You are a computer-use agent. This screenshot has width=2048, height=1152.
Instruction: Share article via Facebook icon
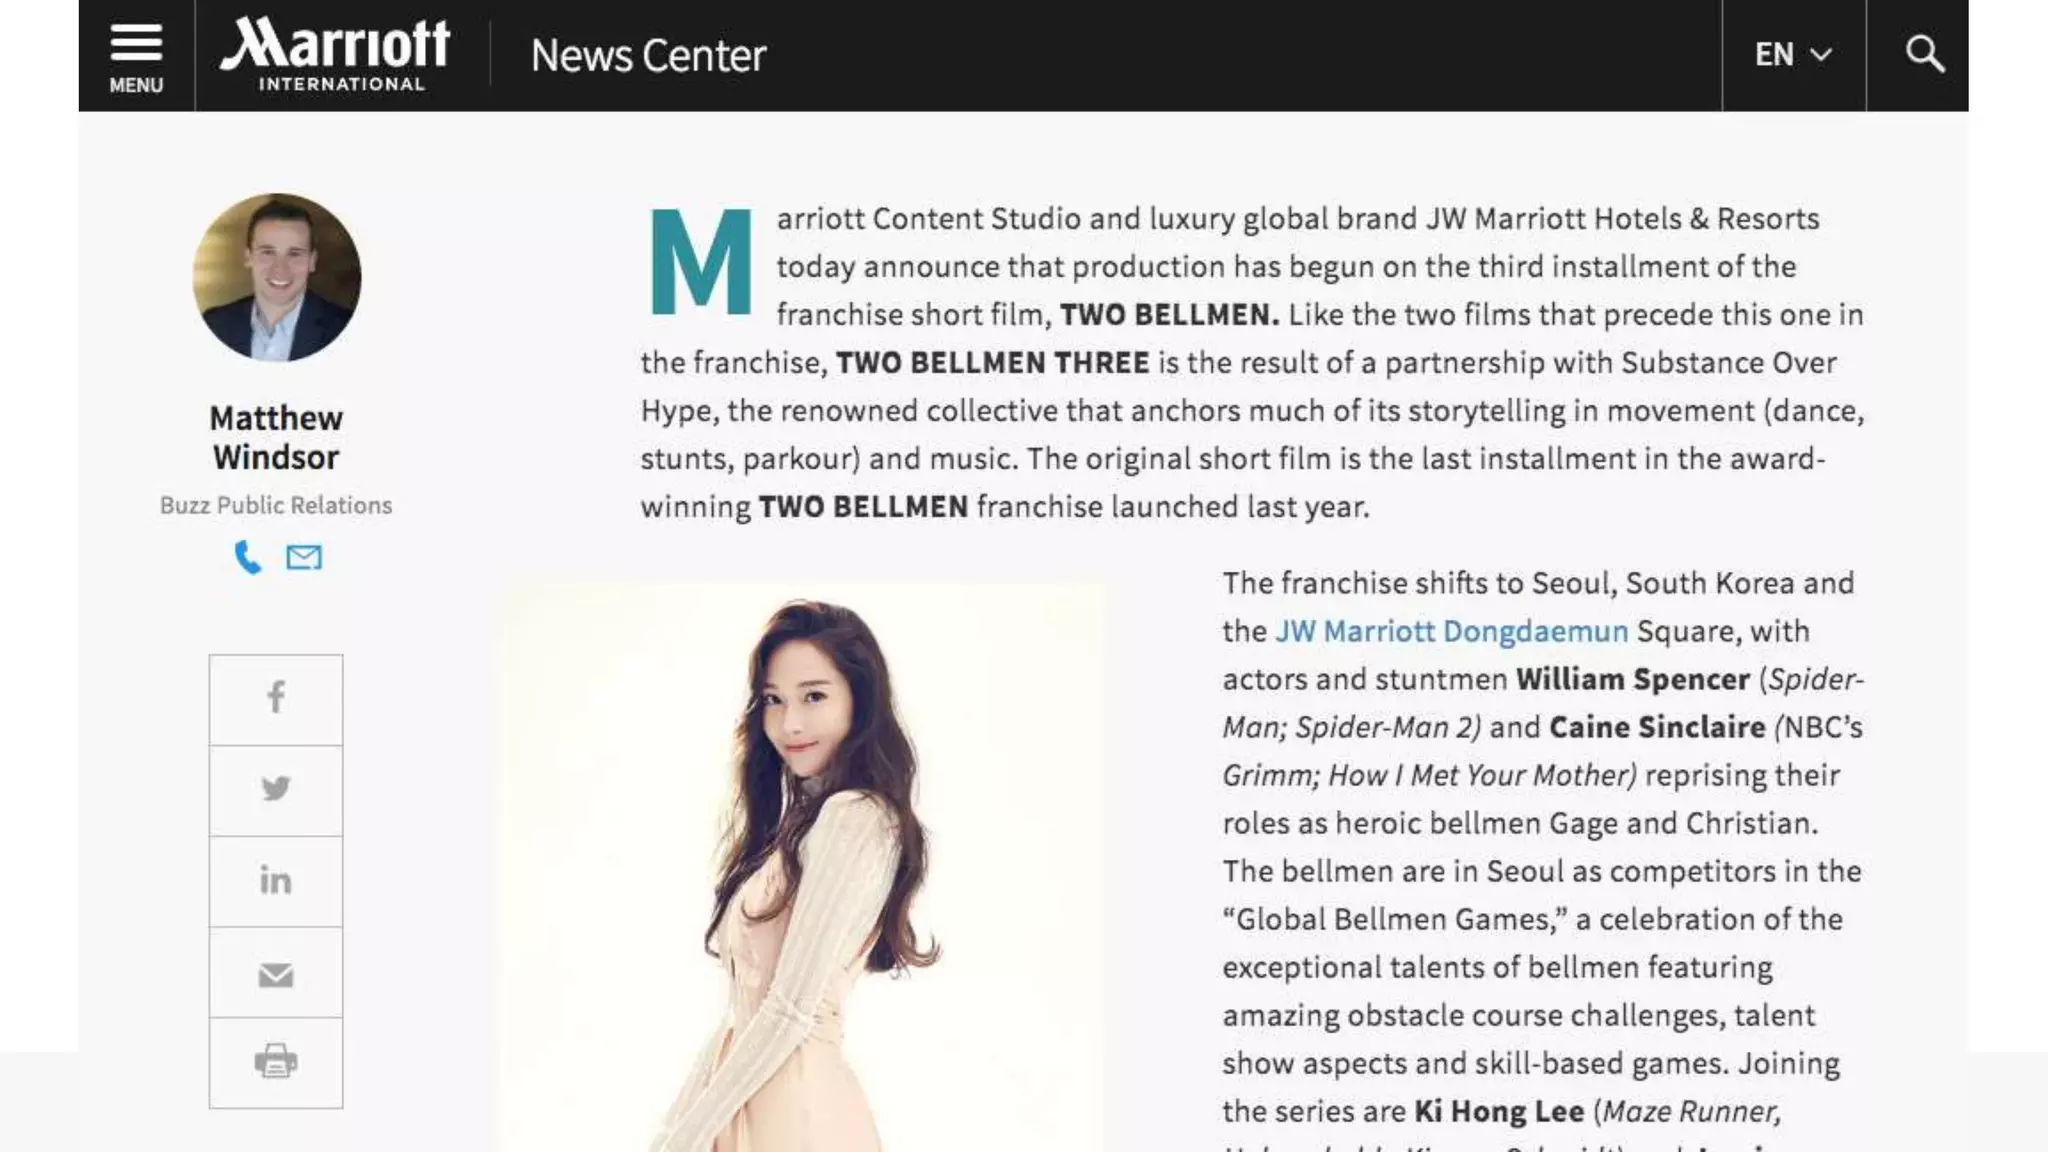pos(276,697)
